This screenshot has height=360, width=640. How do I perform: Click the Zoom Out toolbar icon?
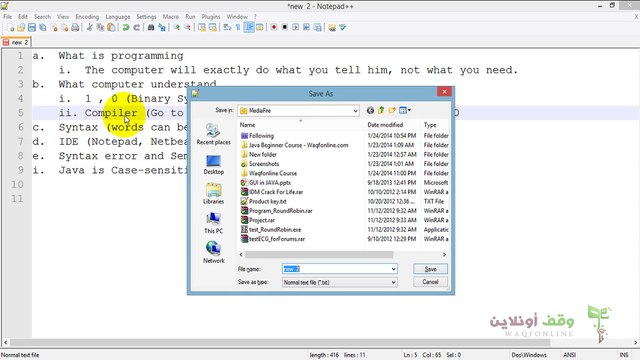pyautogui.click(x=187, y=28)
